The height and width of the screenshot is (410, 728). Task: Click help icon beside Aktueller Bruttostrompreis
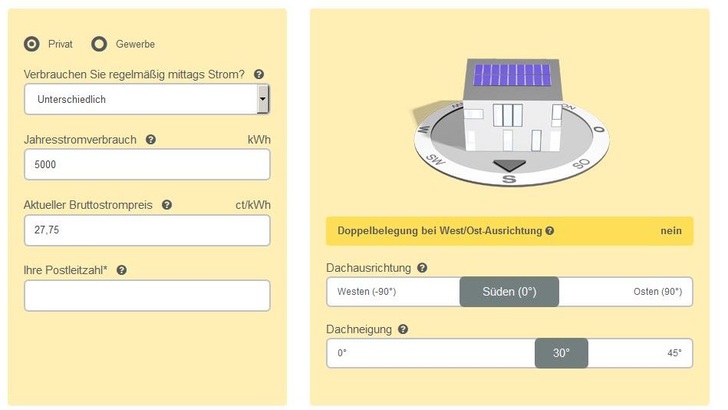click(x=167, y=205)
